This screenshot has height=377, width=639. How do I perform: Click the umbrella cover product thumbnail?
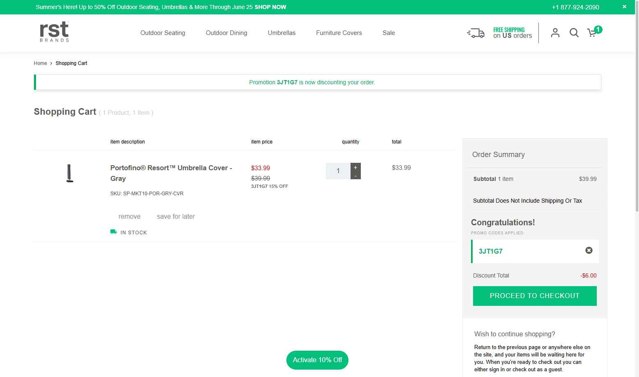(70, 173)
